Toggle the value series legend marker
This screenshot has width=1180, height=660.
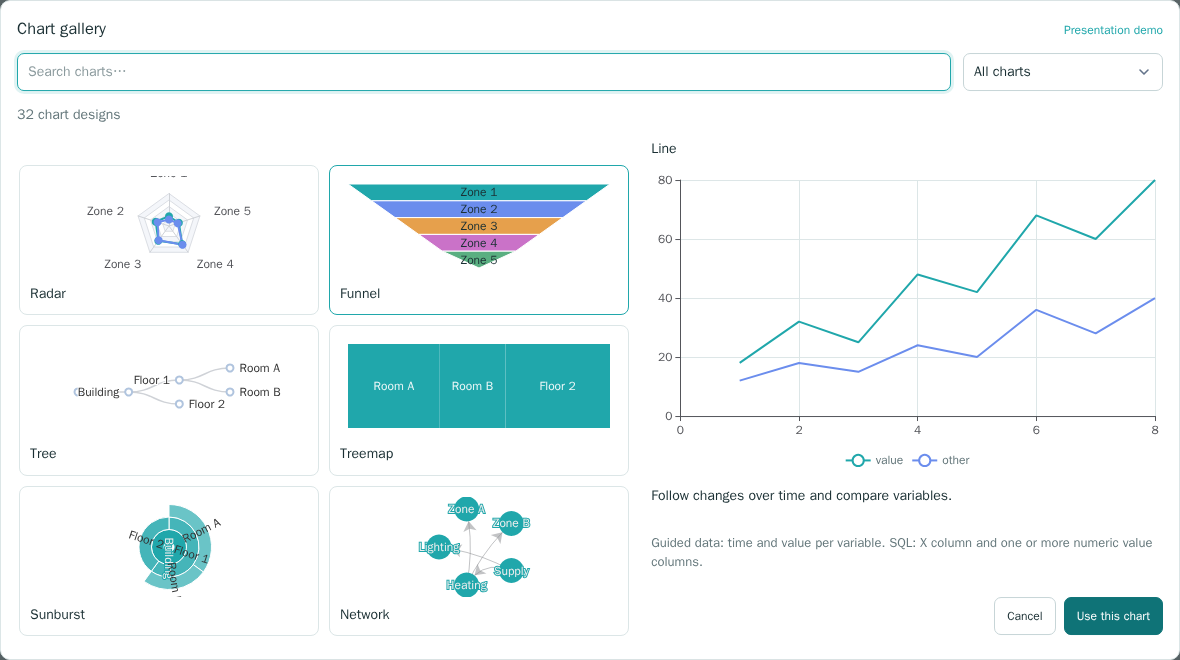coord(858,461)
